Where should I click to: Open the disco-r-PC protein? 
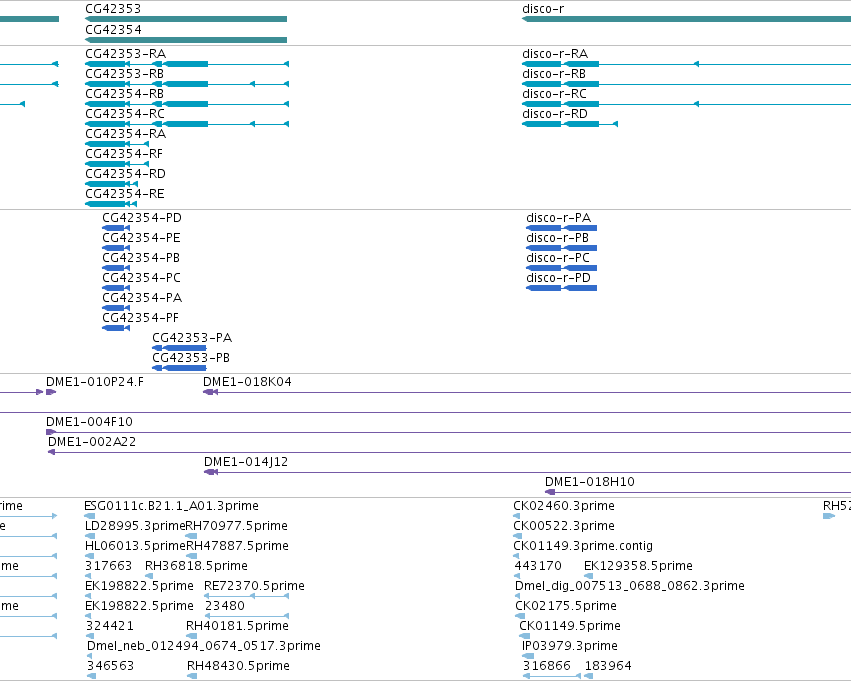tap(558, 258)
